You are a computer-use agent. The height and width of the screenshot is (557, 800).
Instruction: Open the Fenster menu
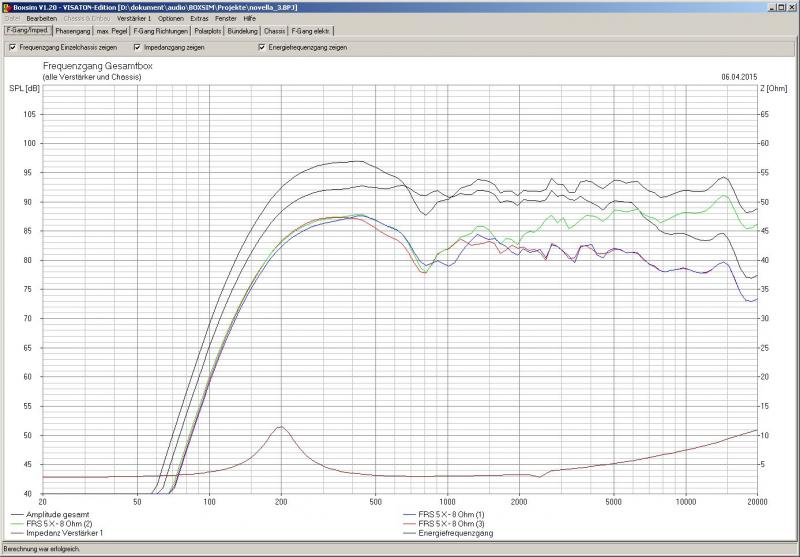(x=226, y=19)
